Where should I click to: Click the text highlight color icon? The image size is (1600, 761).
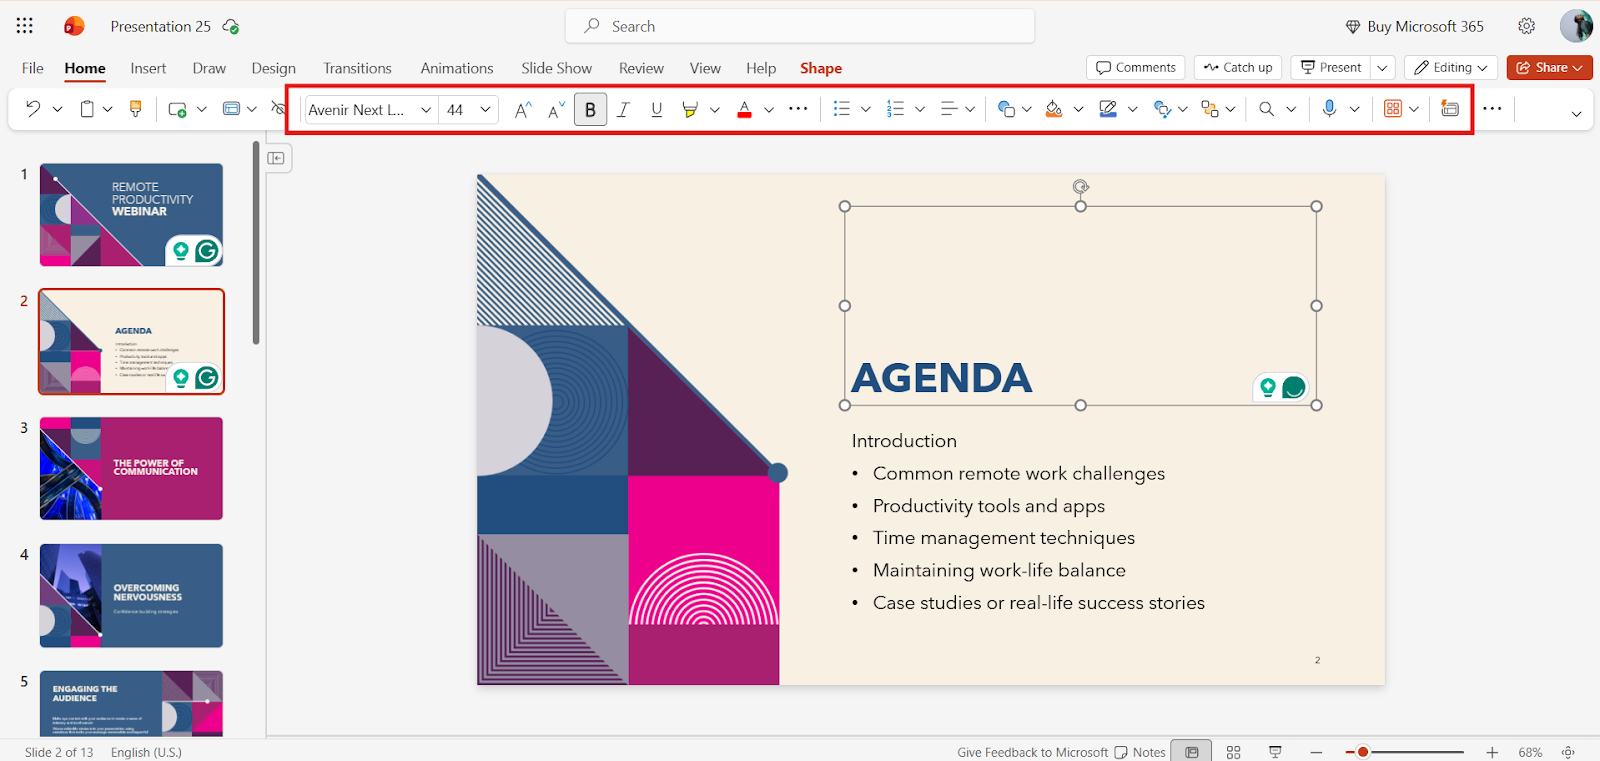[689, 110]
